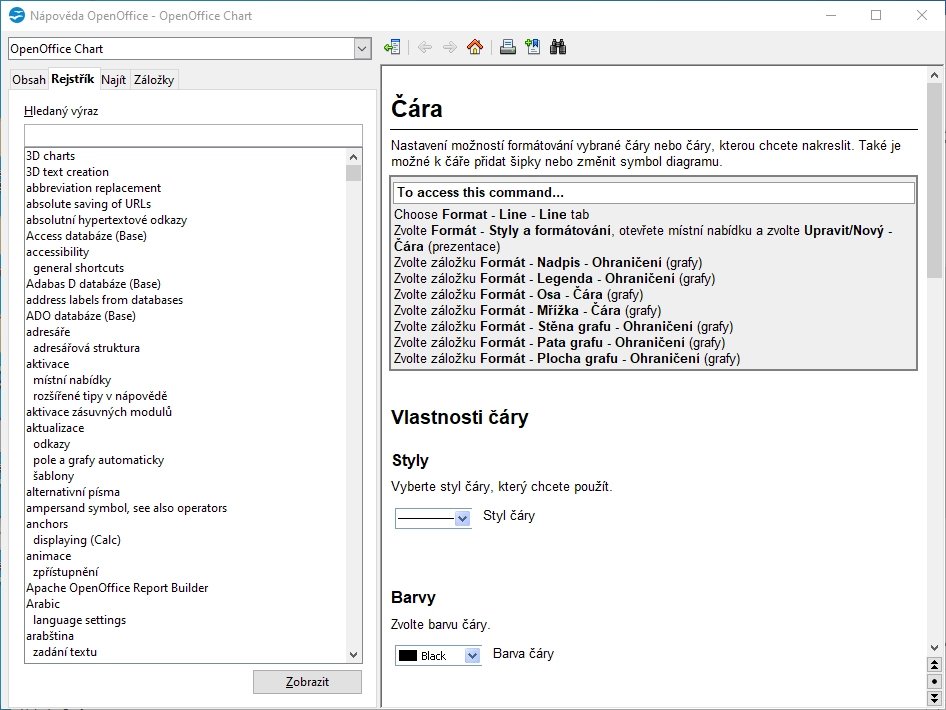
Task: Switch to the Obsah tab
Action: 28,79
